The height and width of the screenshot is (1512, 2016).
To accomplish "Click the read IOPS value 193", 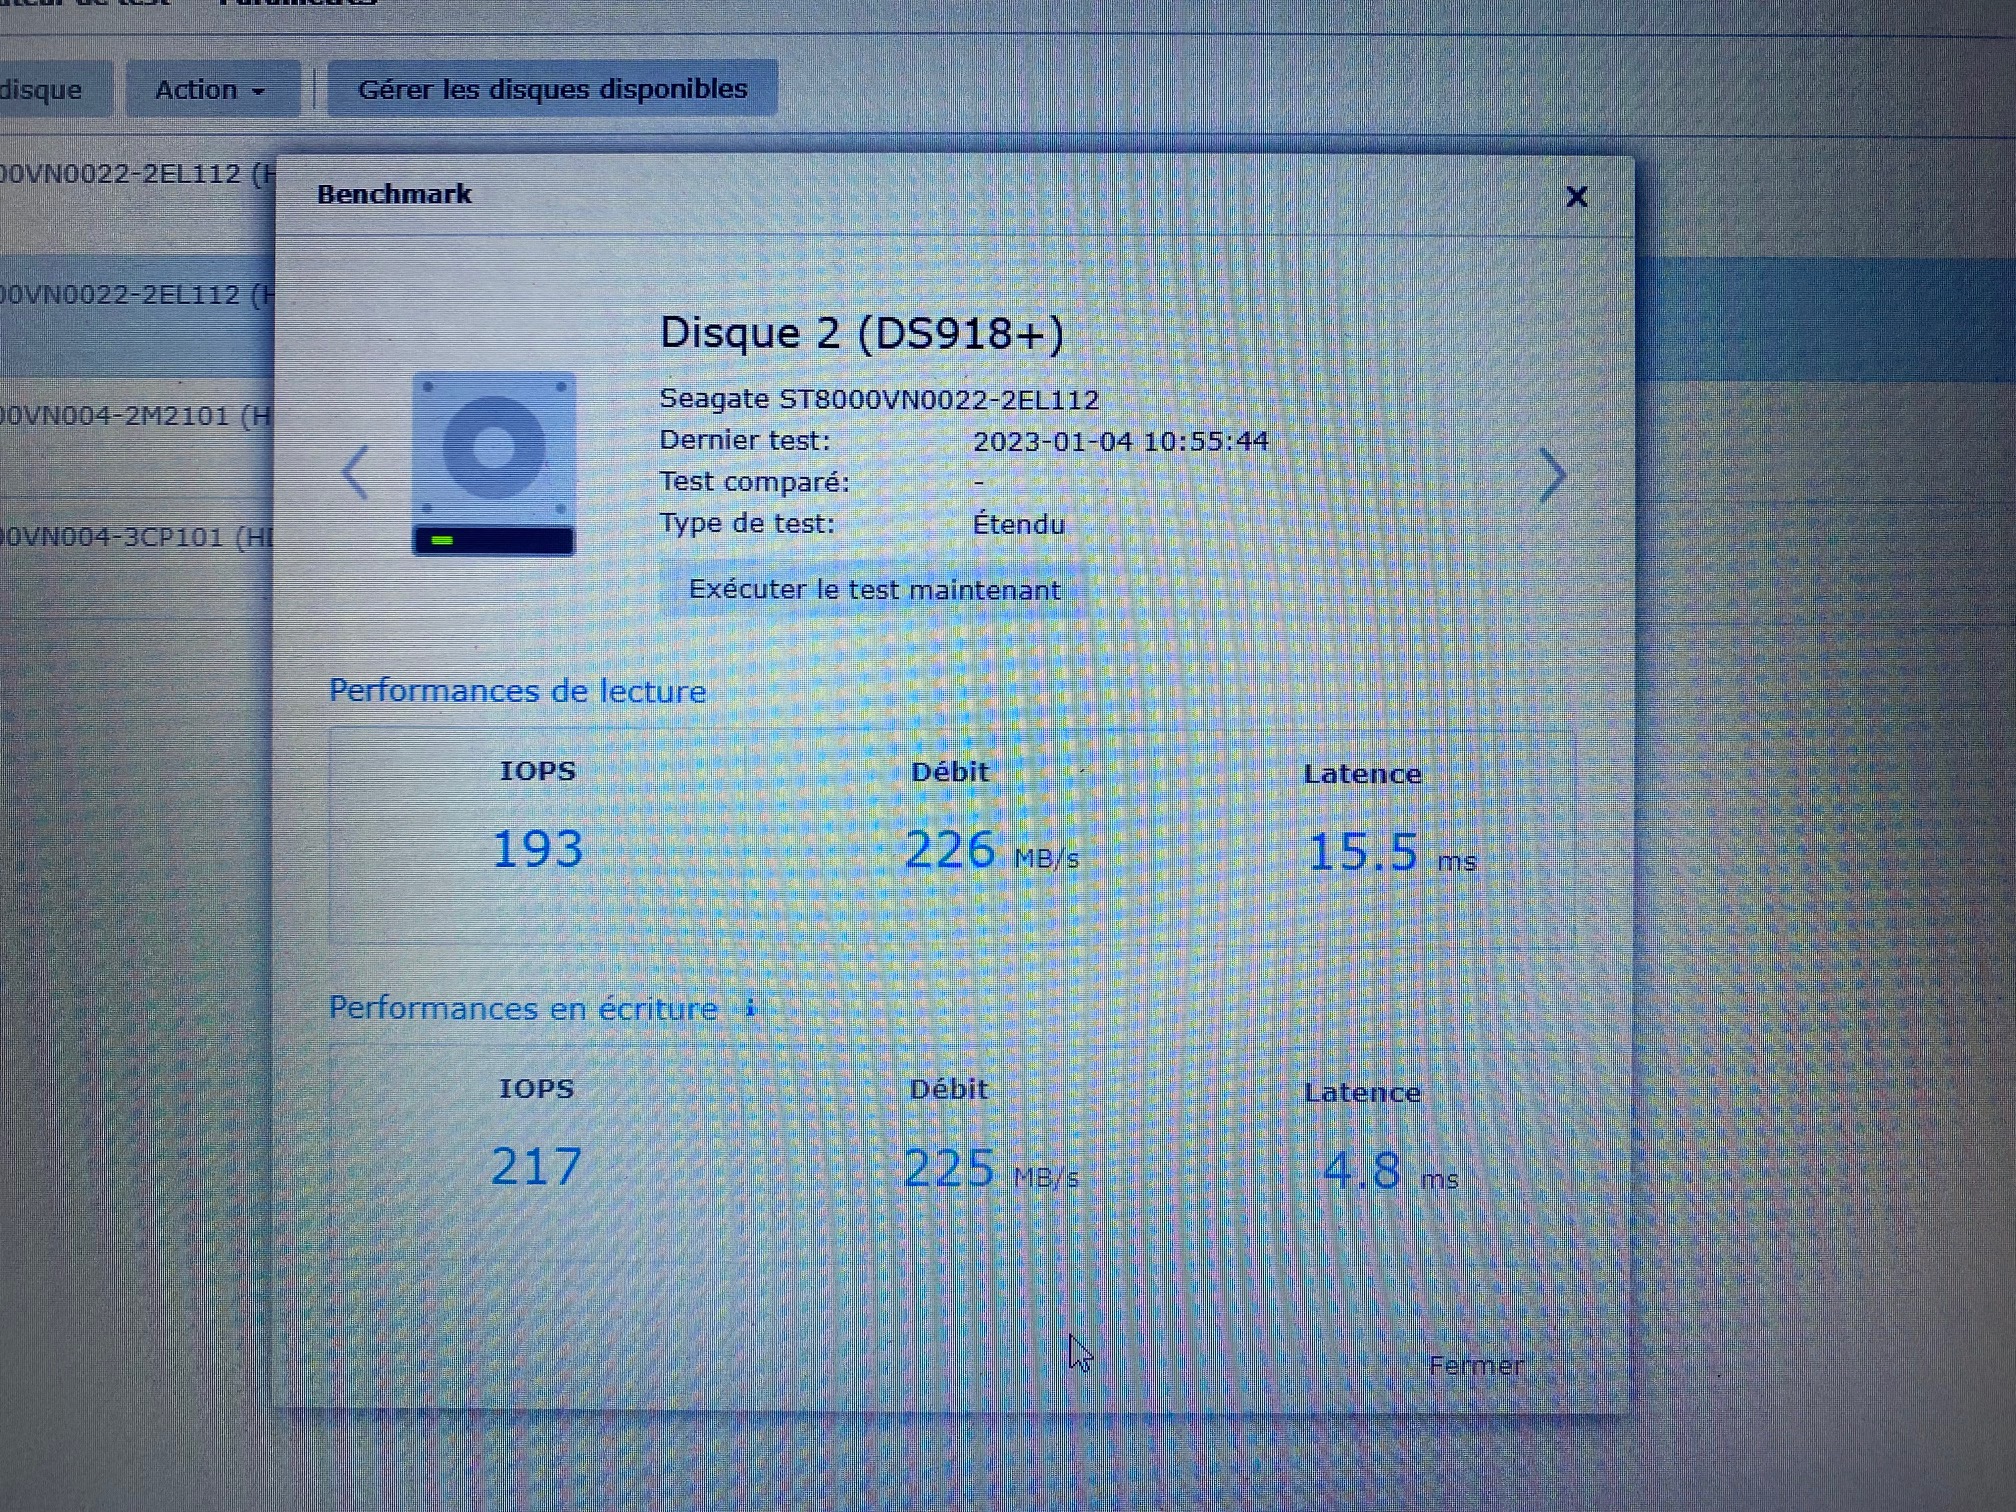I will [537, 850].
